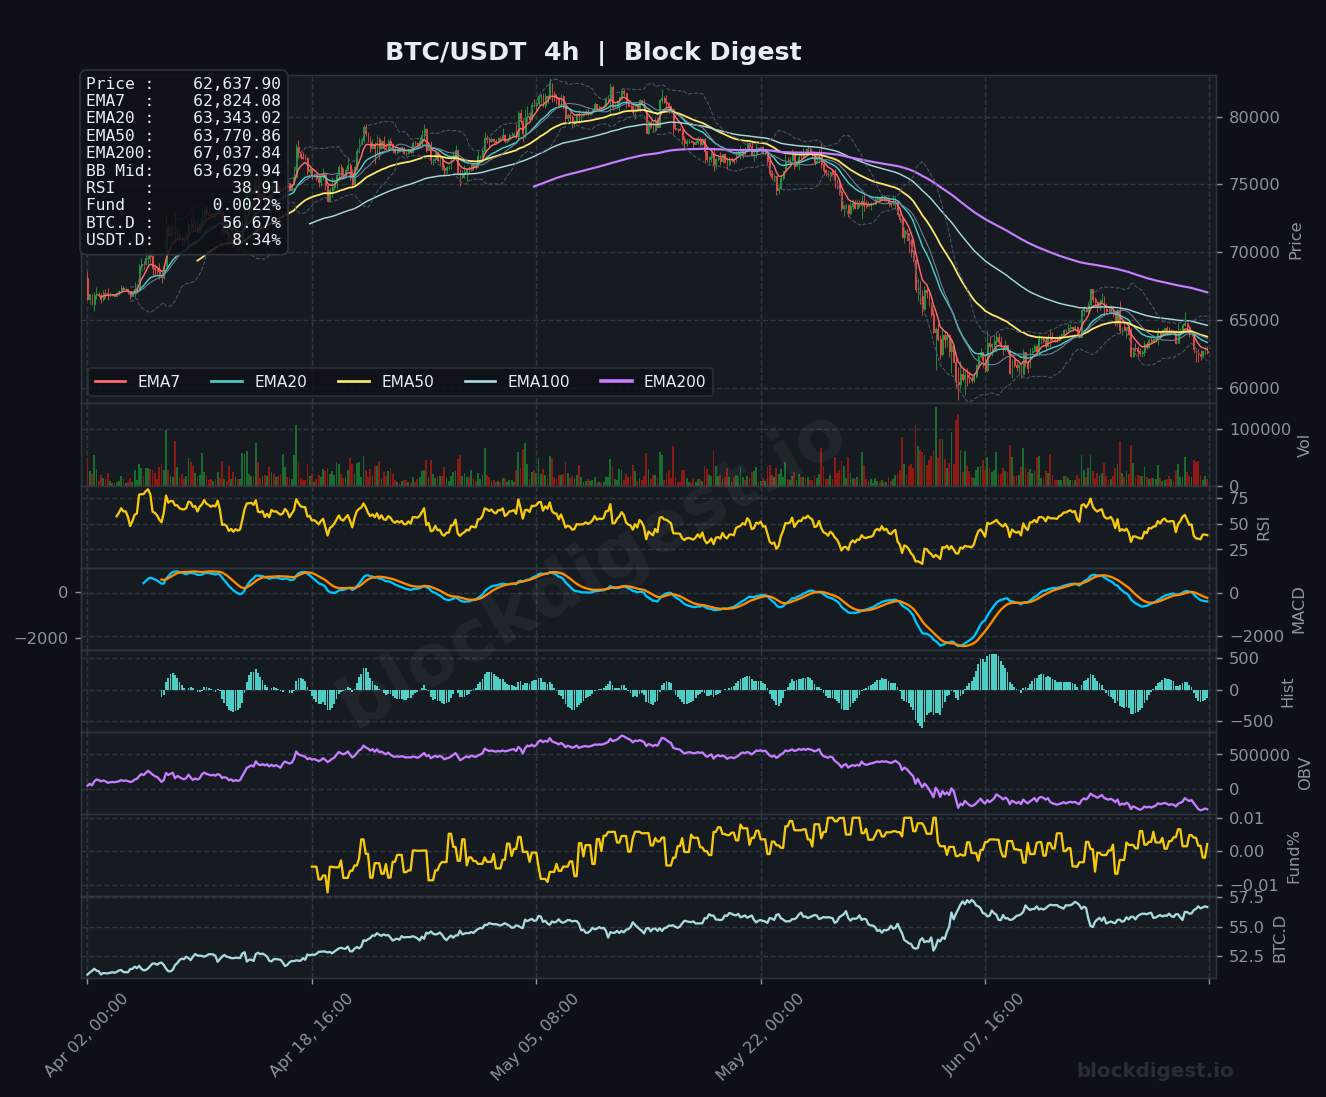This screenshot has height=1097, width=1326.
Task: Click the OBV axis label
Action: pyautogui.click(x=1304, y=773)
